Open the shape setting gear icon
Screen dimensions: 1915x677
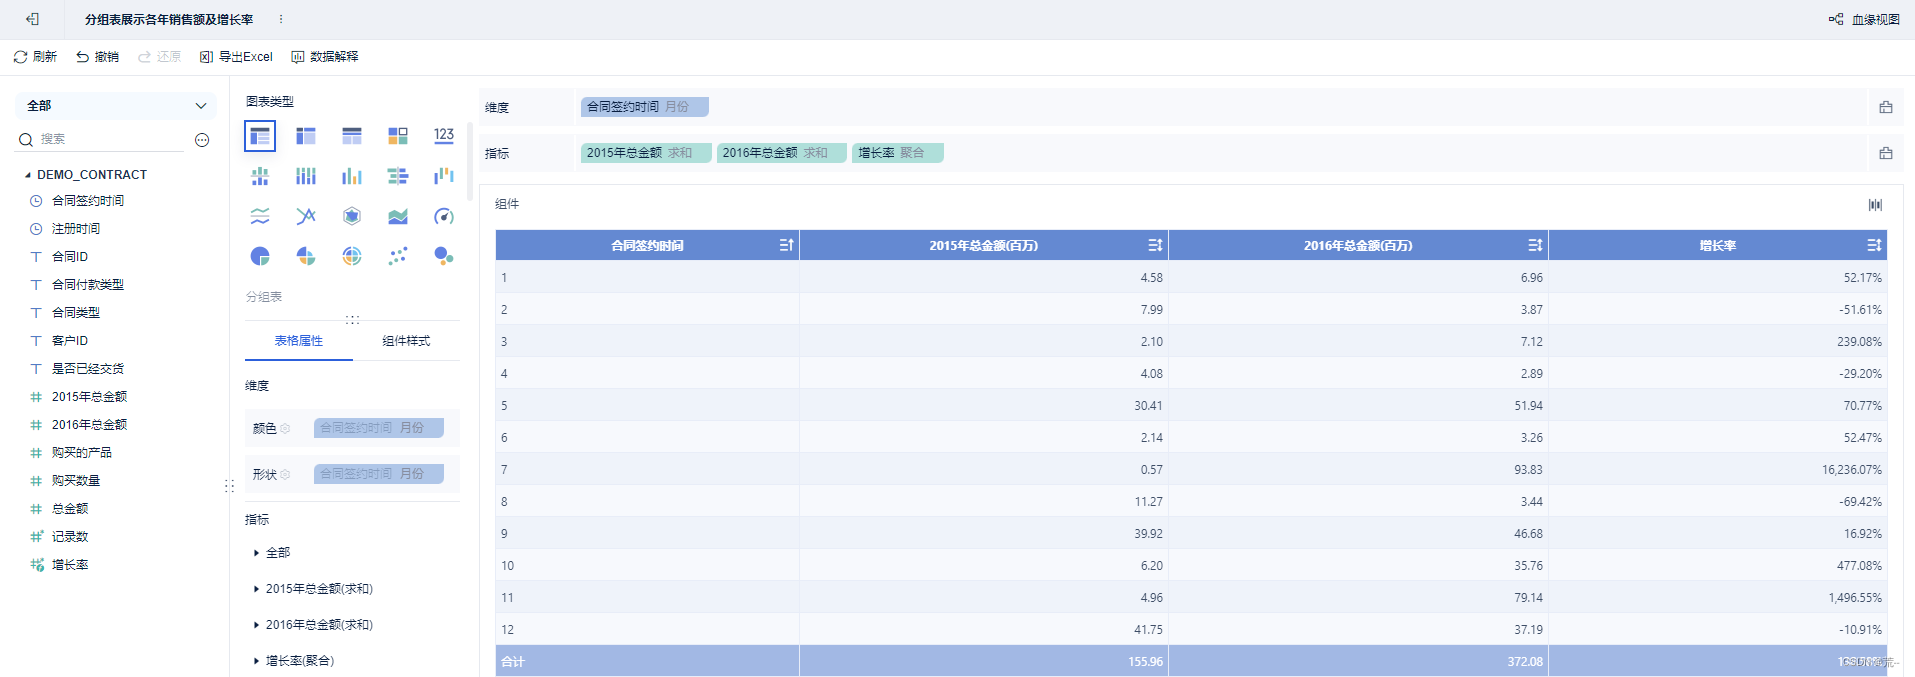tap(285, 474)
